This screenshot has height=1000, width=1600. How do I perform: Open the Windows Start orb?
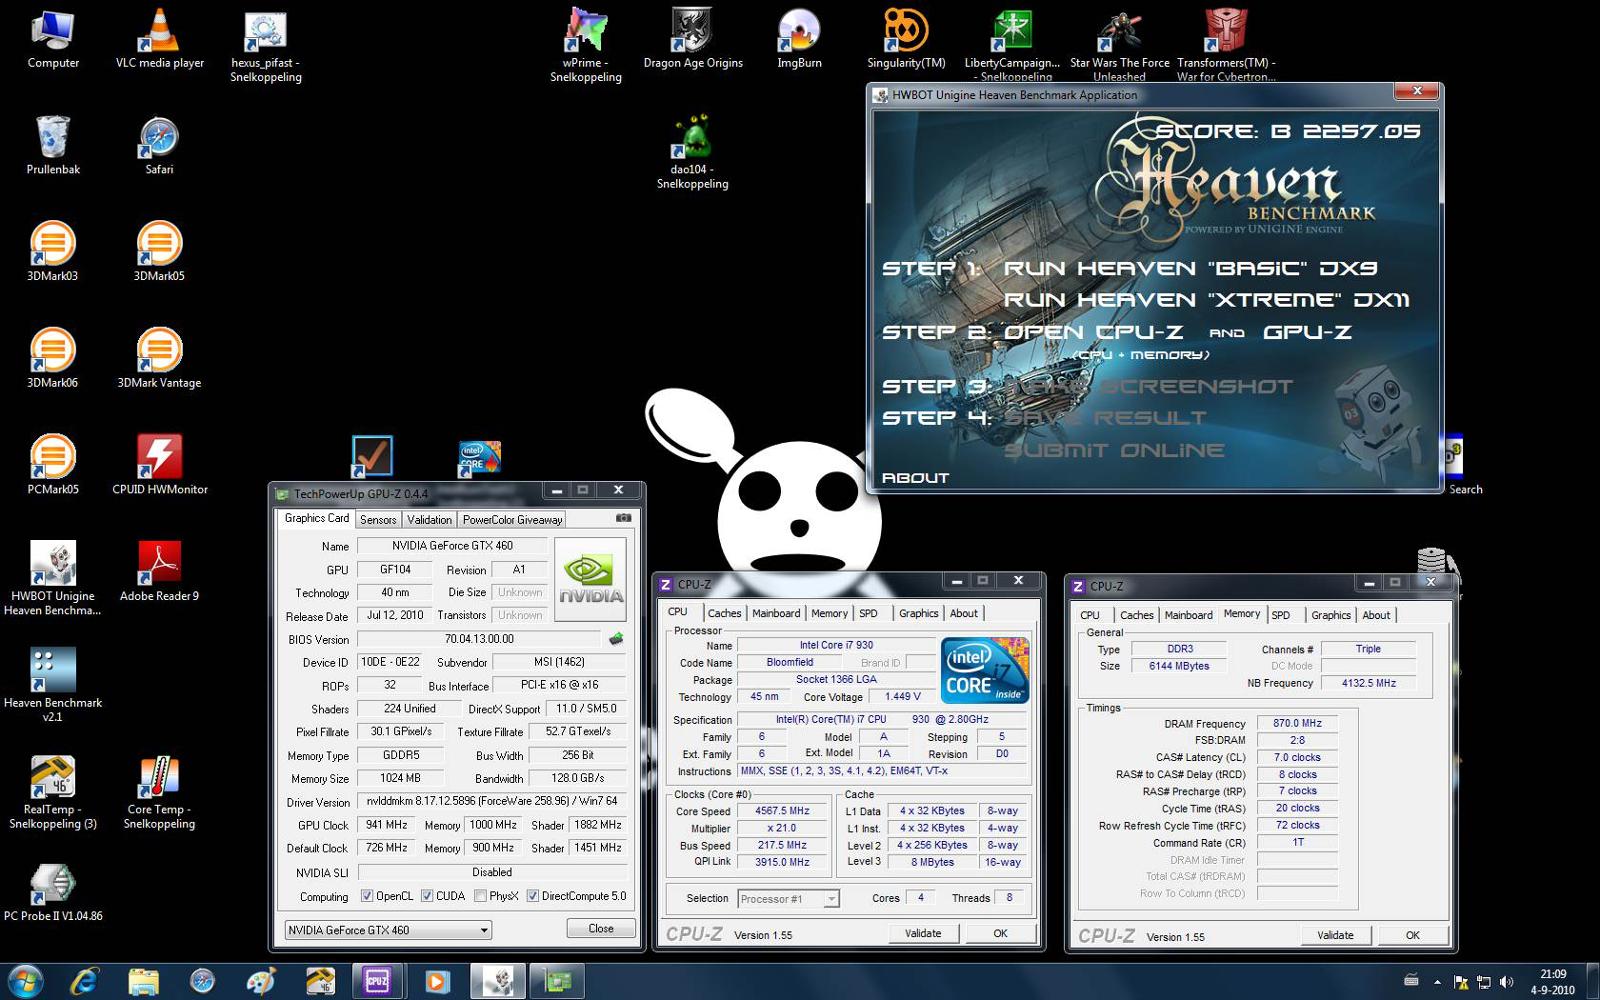24,981
